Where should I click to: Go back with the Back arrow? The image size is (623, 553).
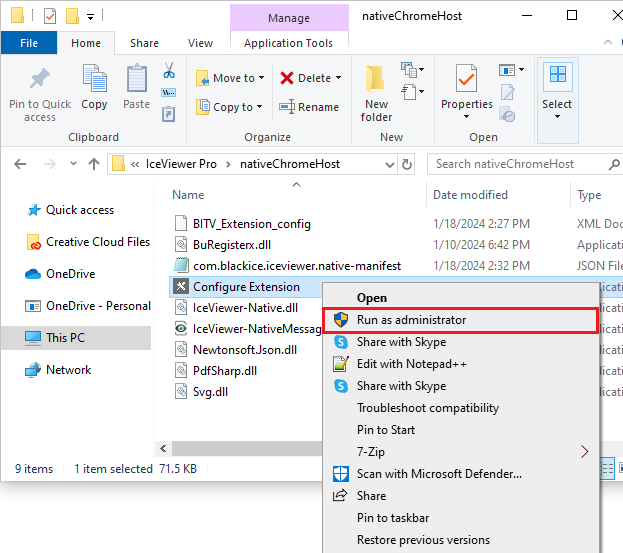[20, 164]
